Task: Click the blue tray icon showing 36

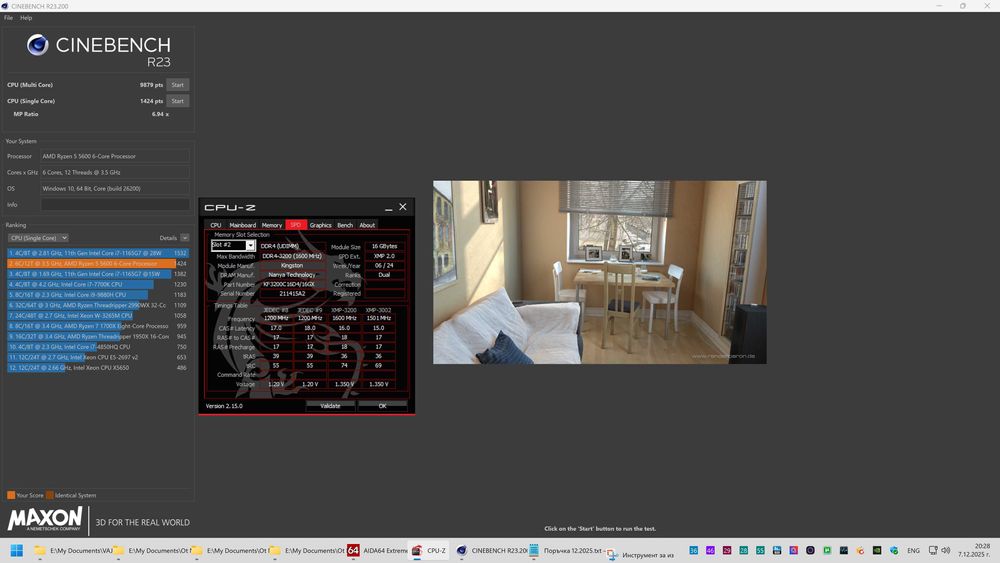Action: 693,550
